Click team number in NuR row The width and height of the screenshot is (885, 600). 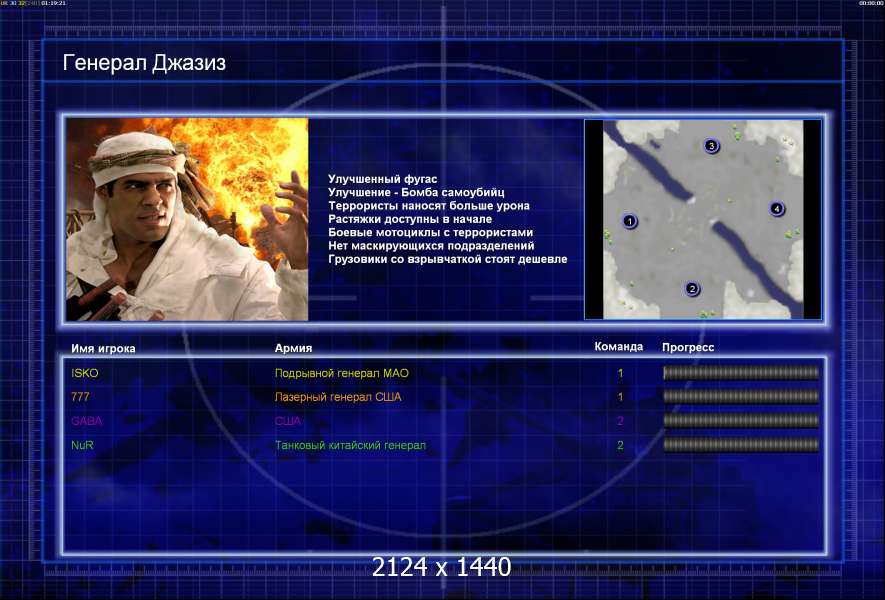click(x=620, y=445)
